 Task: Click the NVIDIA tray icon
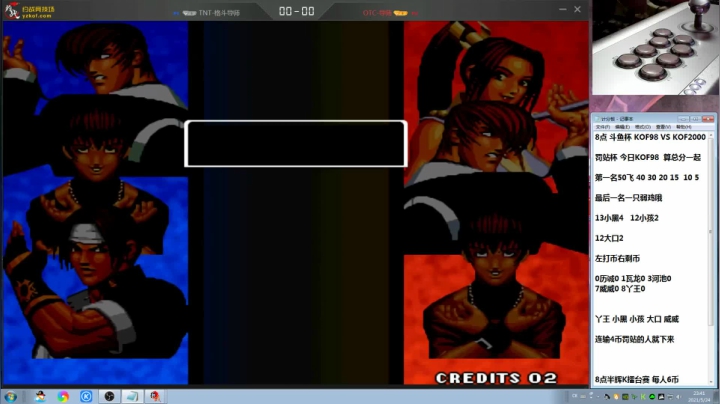[625, 397]
